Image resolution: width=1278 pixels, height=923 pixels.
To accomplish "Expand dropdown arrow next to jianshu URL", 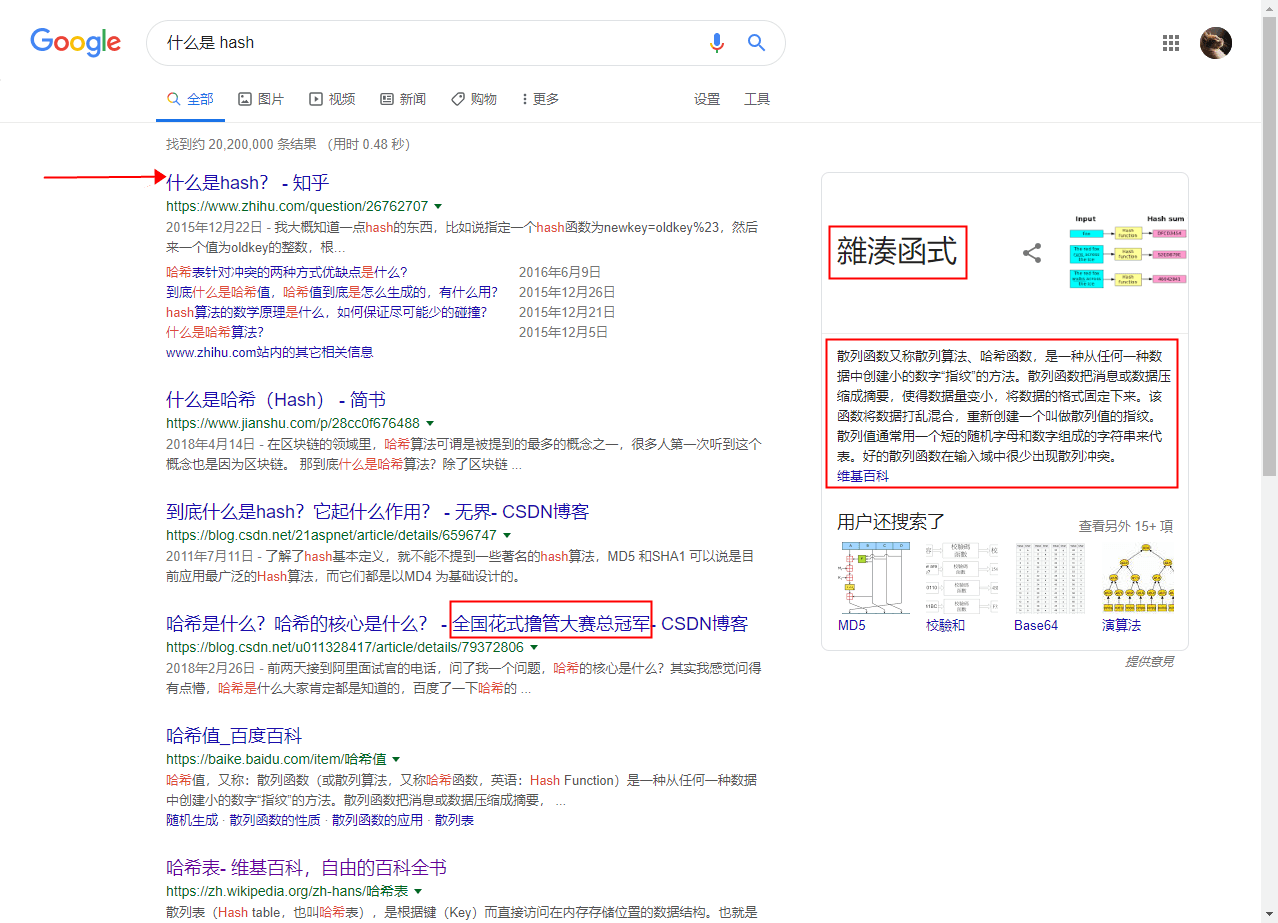I will 430,423.
